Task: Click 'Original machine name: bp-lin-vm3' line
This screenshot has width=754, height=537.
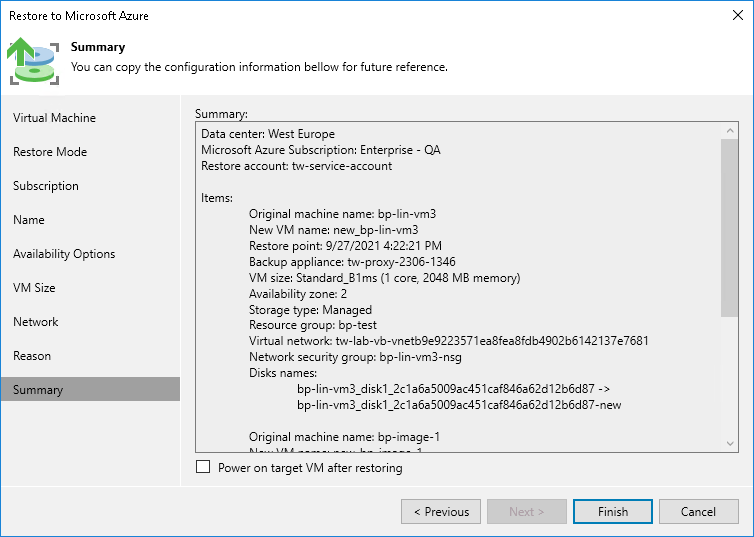Action: [342, 214]
